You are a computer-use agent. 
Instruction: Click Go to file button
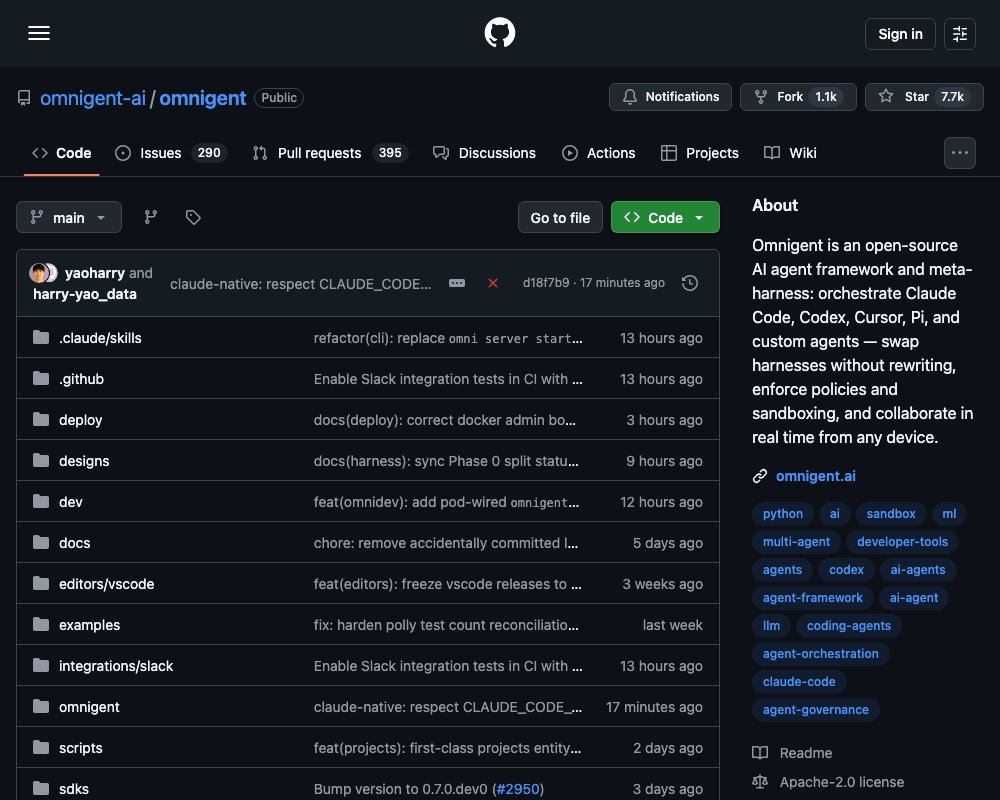click(560, 218)
